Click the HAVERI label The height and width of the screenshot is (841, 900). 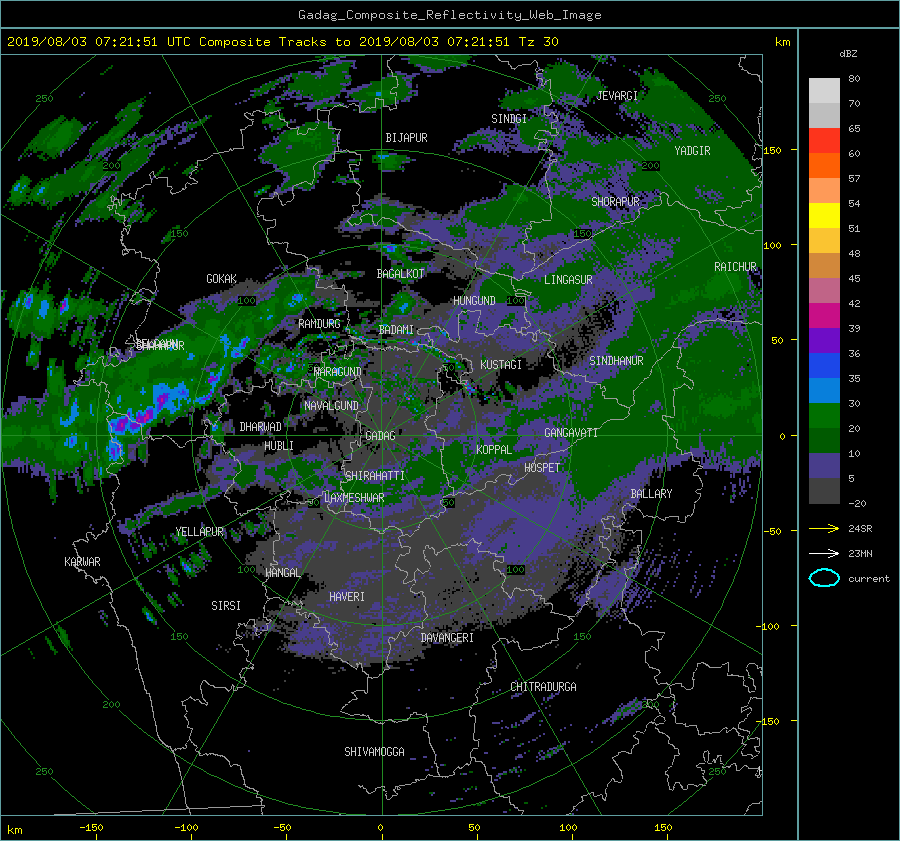coord(347,597)
